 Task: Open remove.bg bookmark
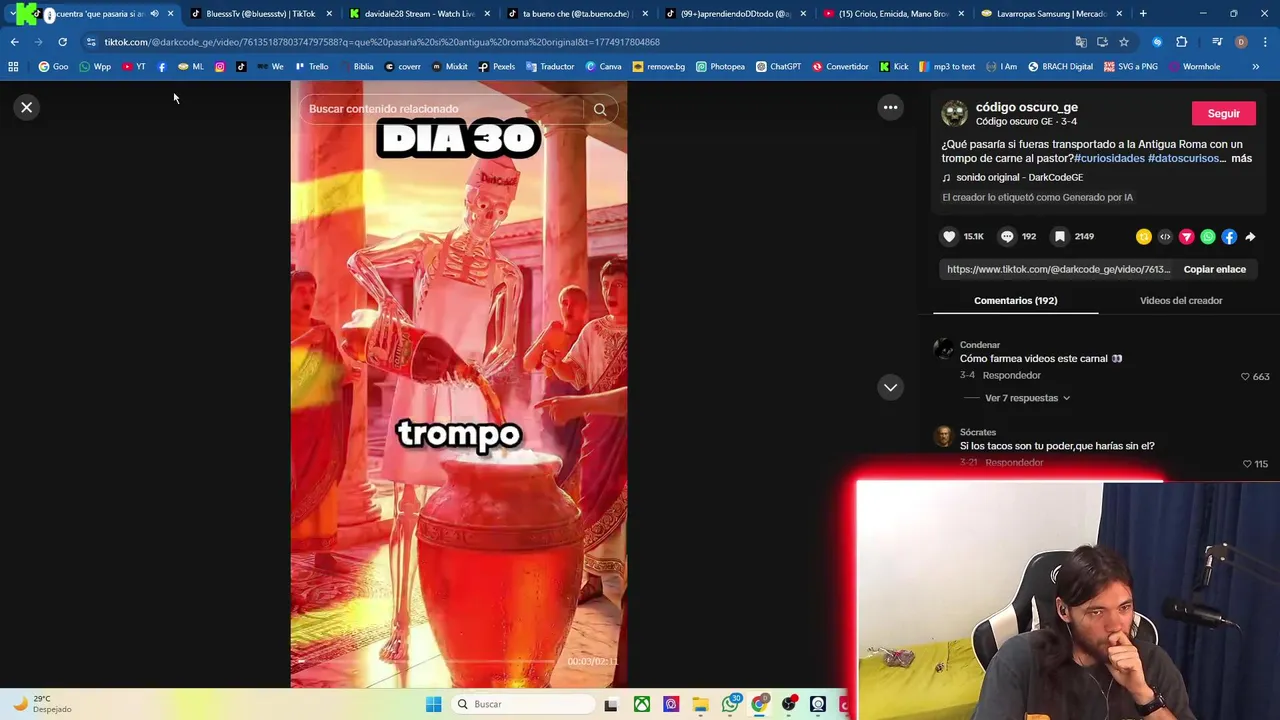point(658,67)
